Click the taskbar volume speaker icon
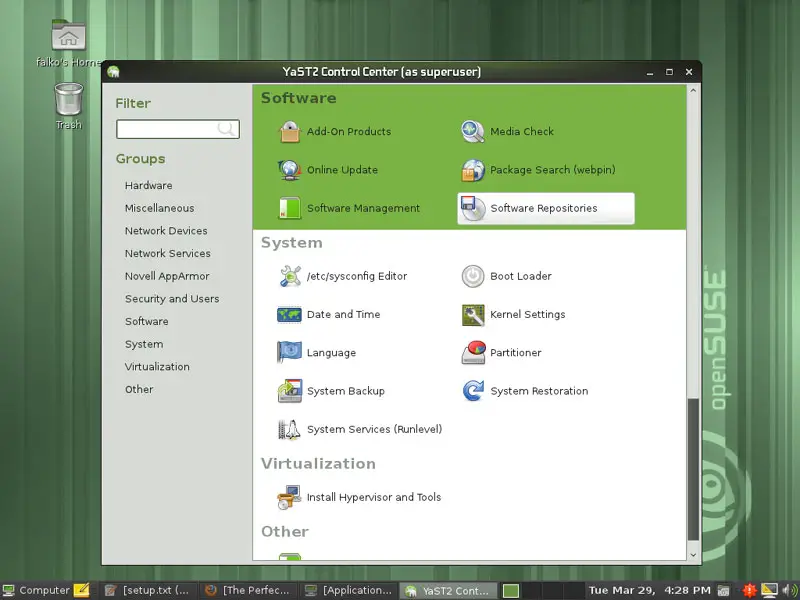The height and width of the screenshot is (600, 800). 790,590
